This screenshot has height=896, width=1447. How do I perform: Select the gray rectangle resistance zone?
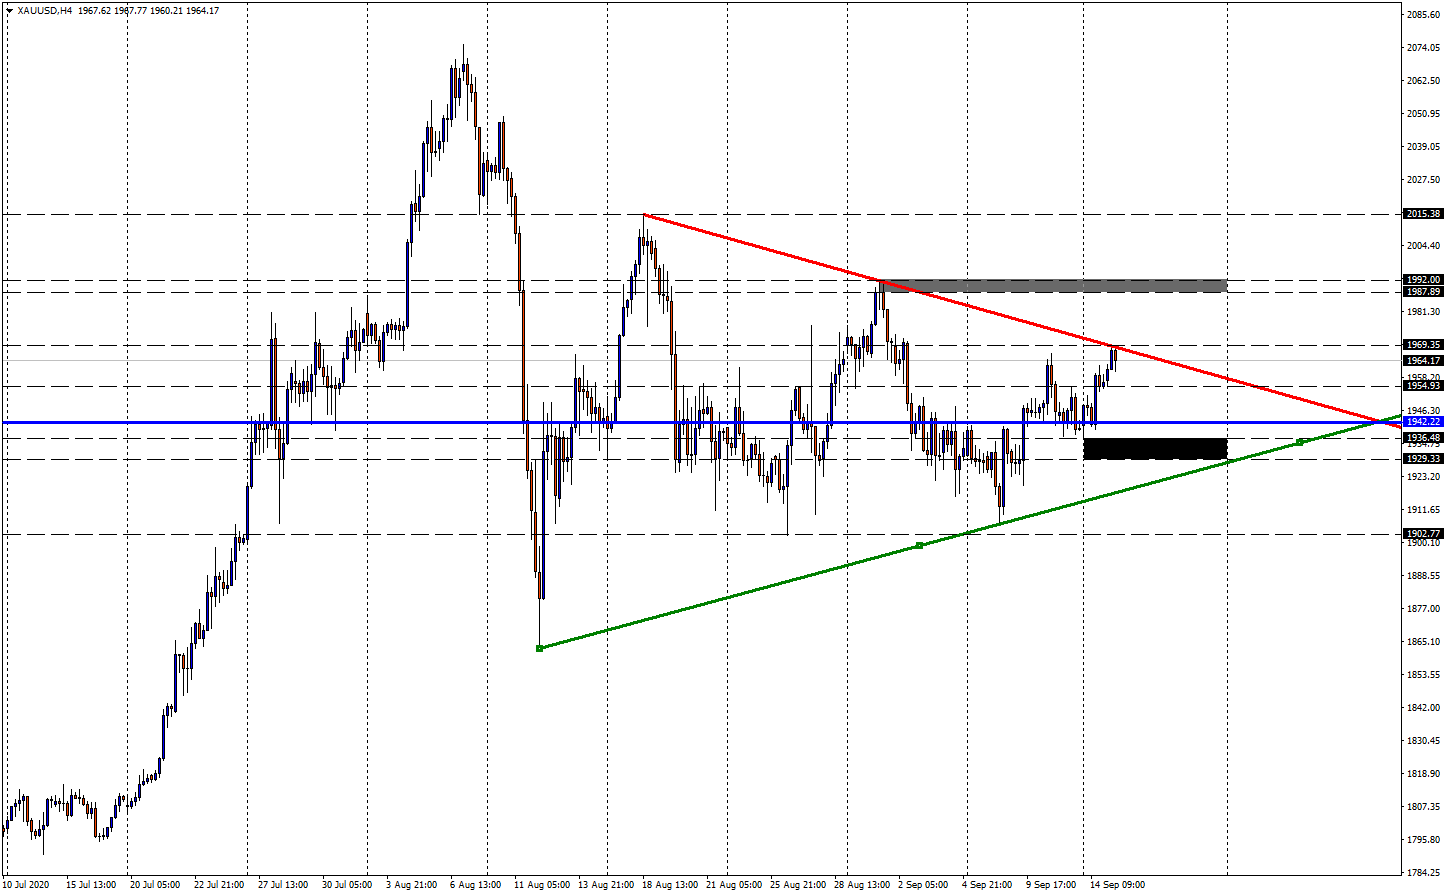pyautogui.click(x=1055, y=286)
